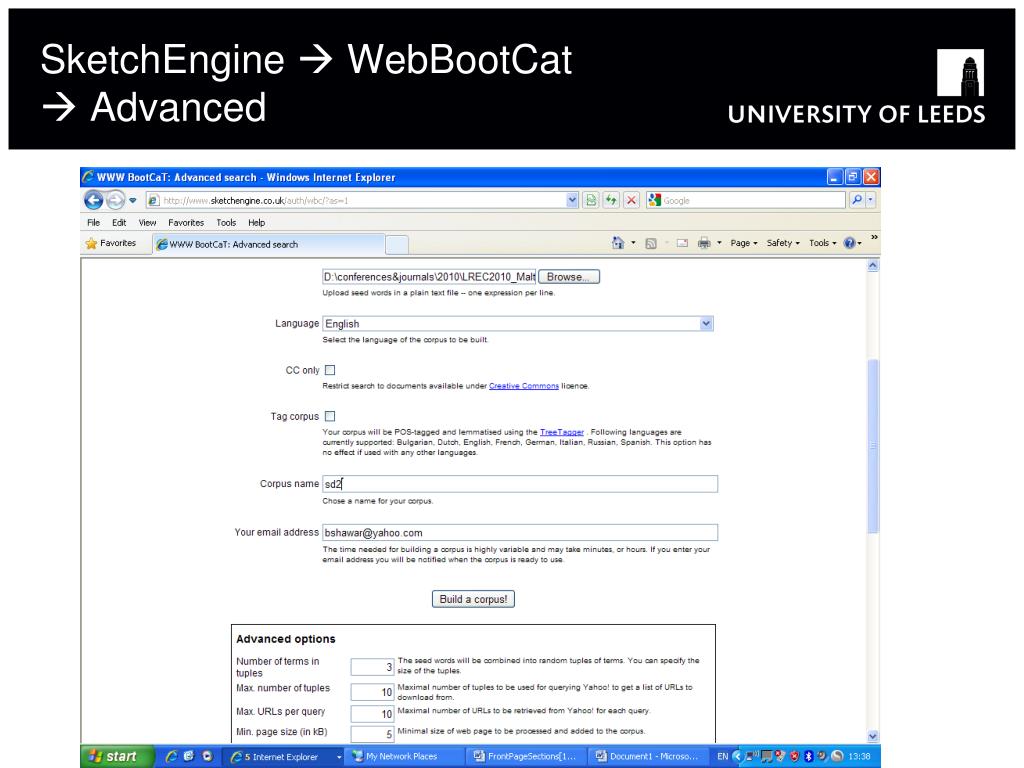This screenshot has height=768, width=1024.
Task: Expand the Print dropdown arrow
Action: (x=720, y=243)
